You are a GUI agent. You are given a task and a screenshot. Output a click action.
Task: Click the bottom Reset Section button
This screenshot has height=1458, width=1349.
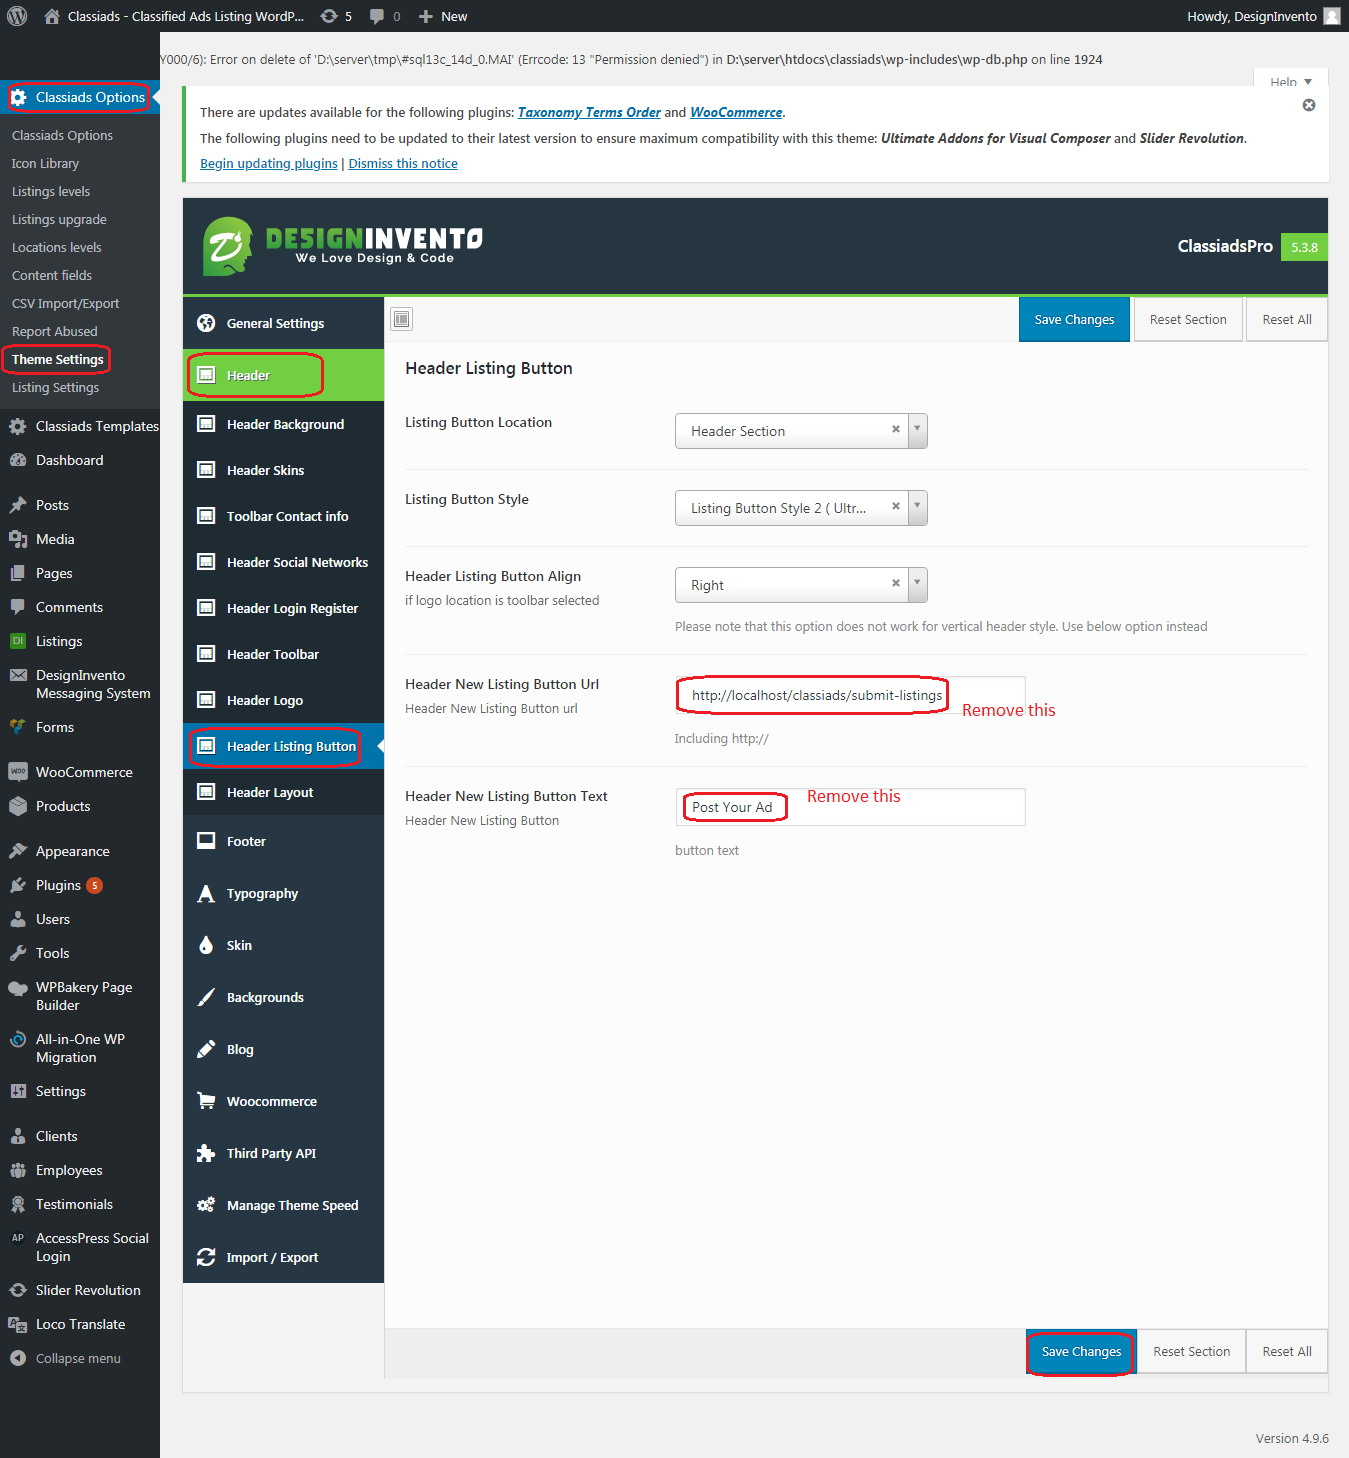[x=1192, y=1351]
